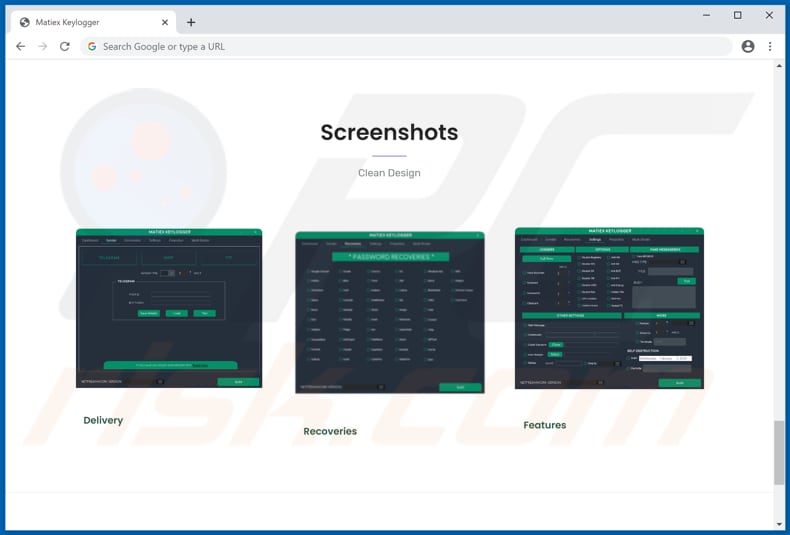Click the Features caption text
The width and height of the screenshot is (790, 535).
pyautogui.click(x=545, y=425)
